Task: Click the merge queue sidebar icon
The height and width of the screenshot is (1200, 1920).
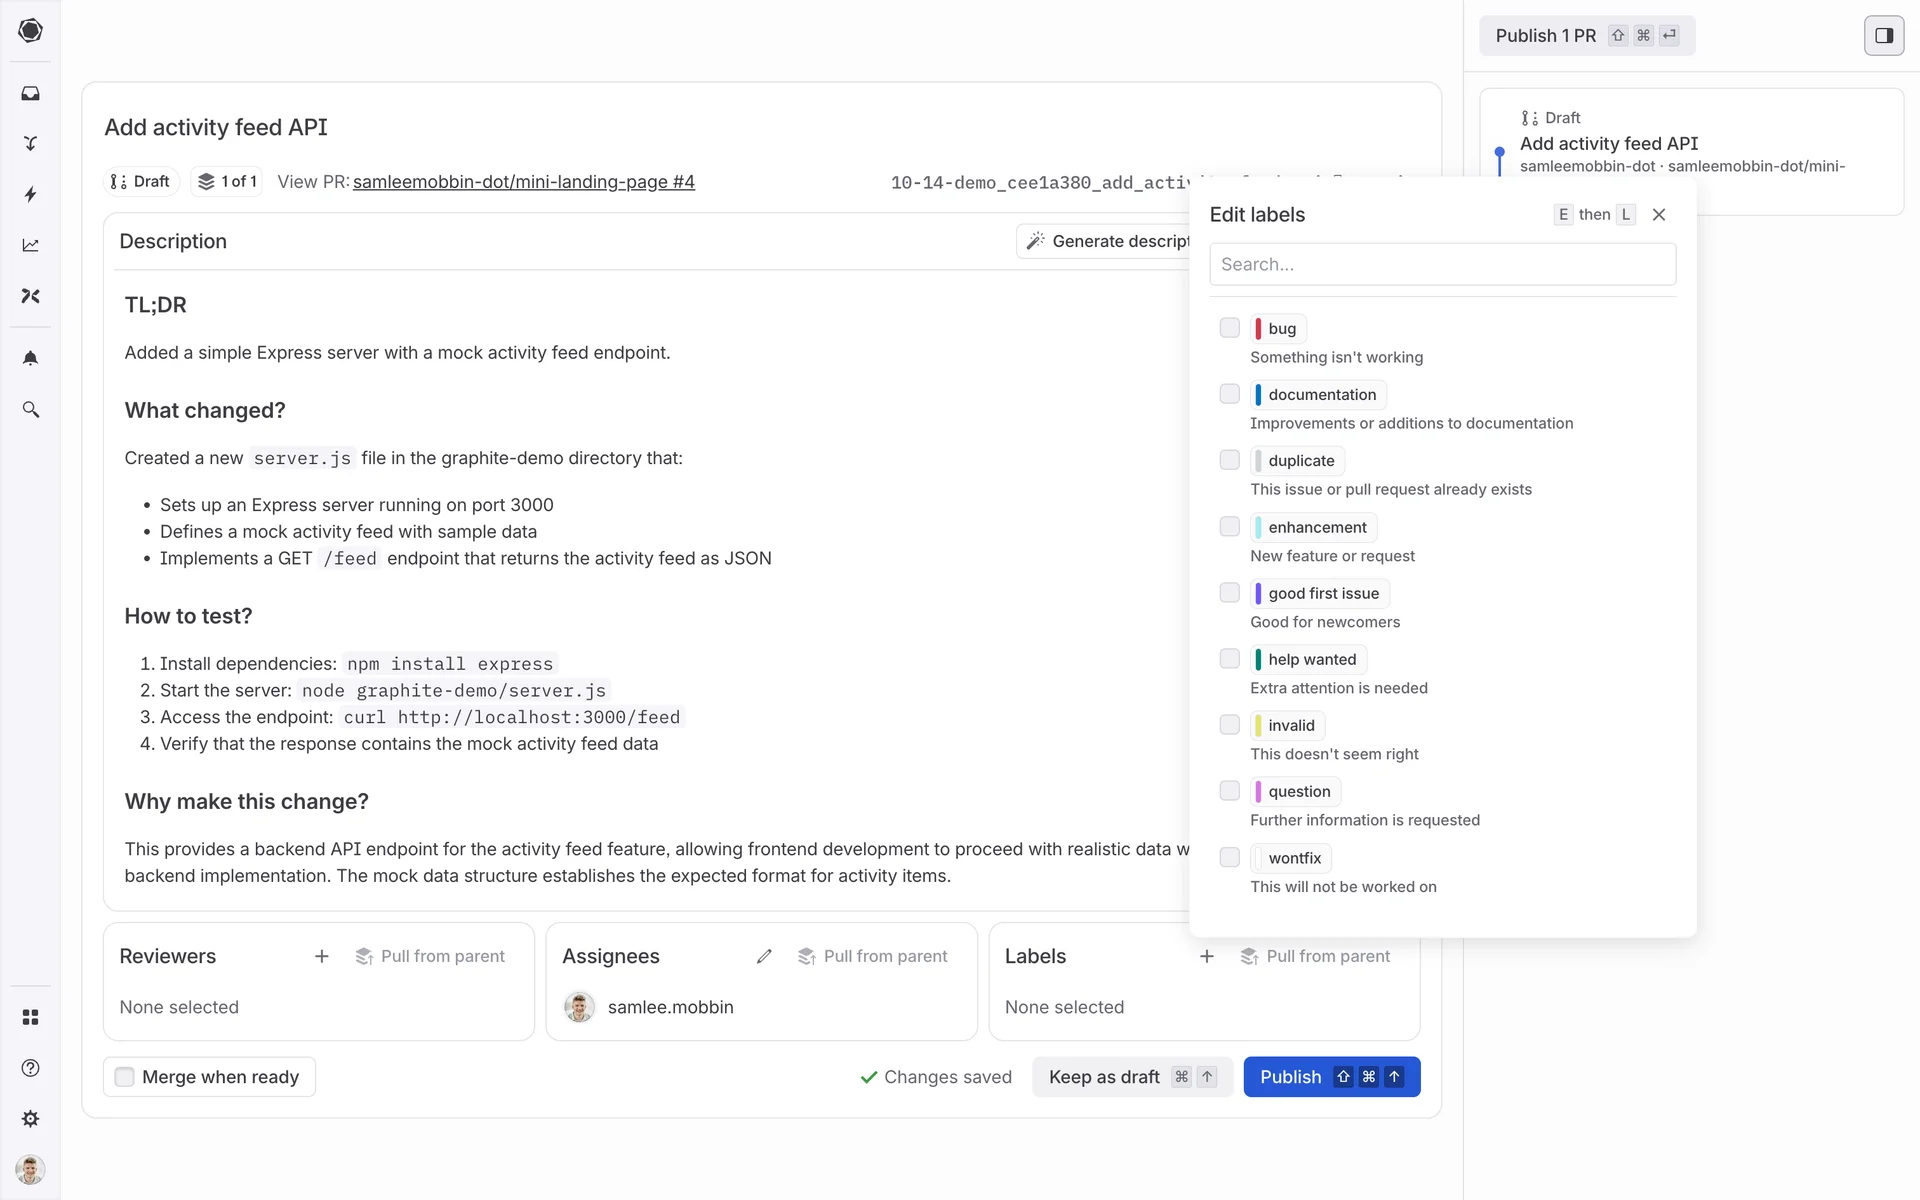Action: point(30,144)
